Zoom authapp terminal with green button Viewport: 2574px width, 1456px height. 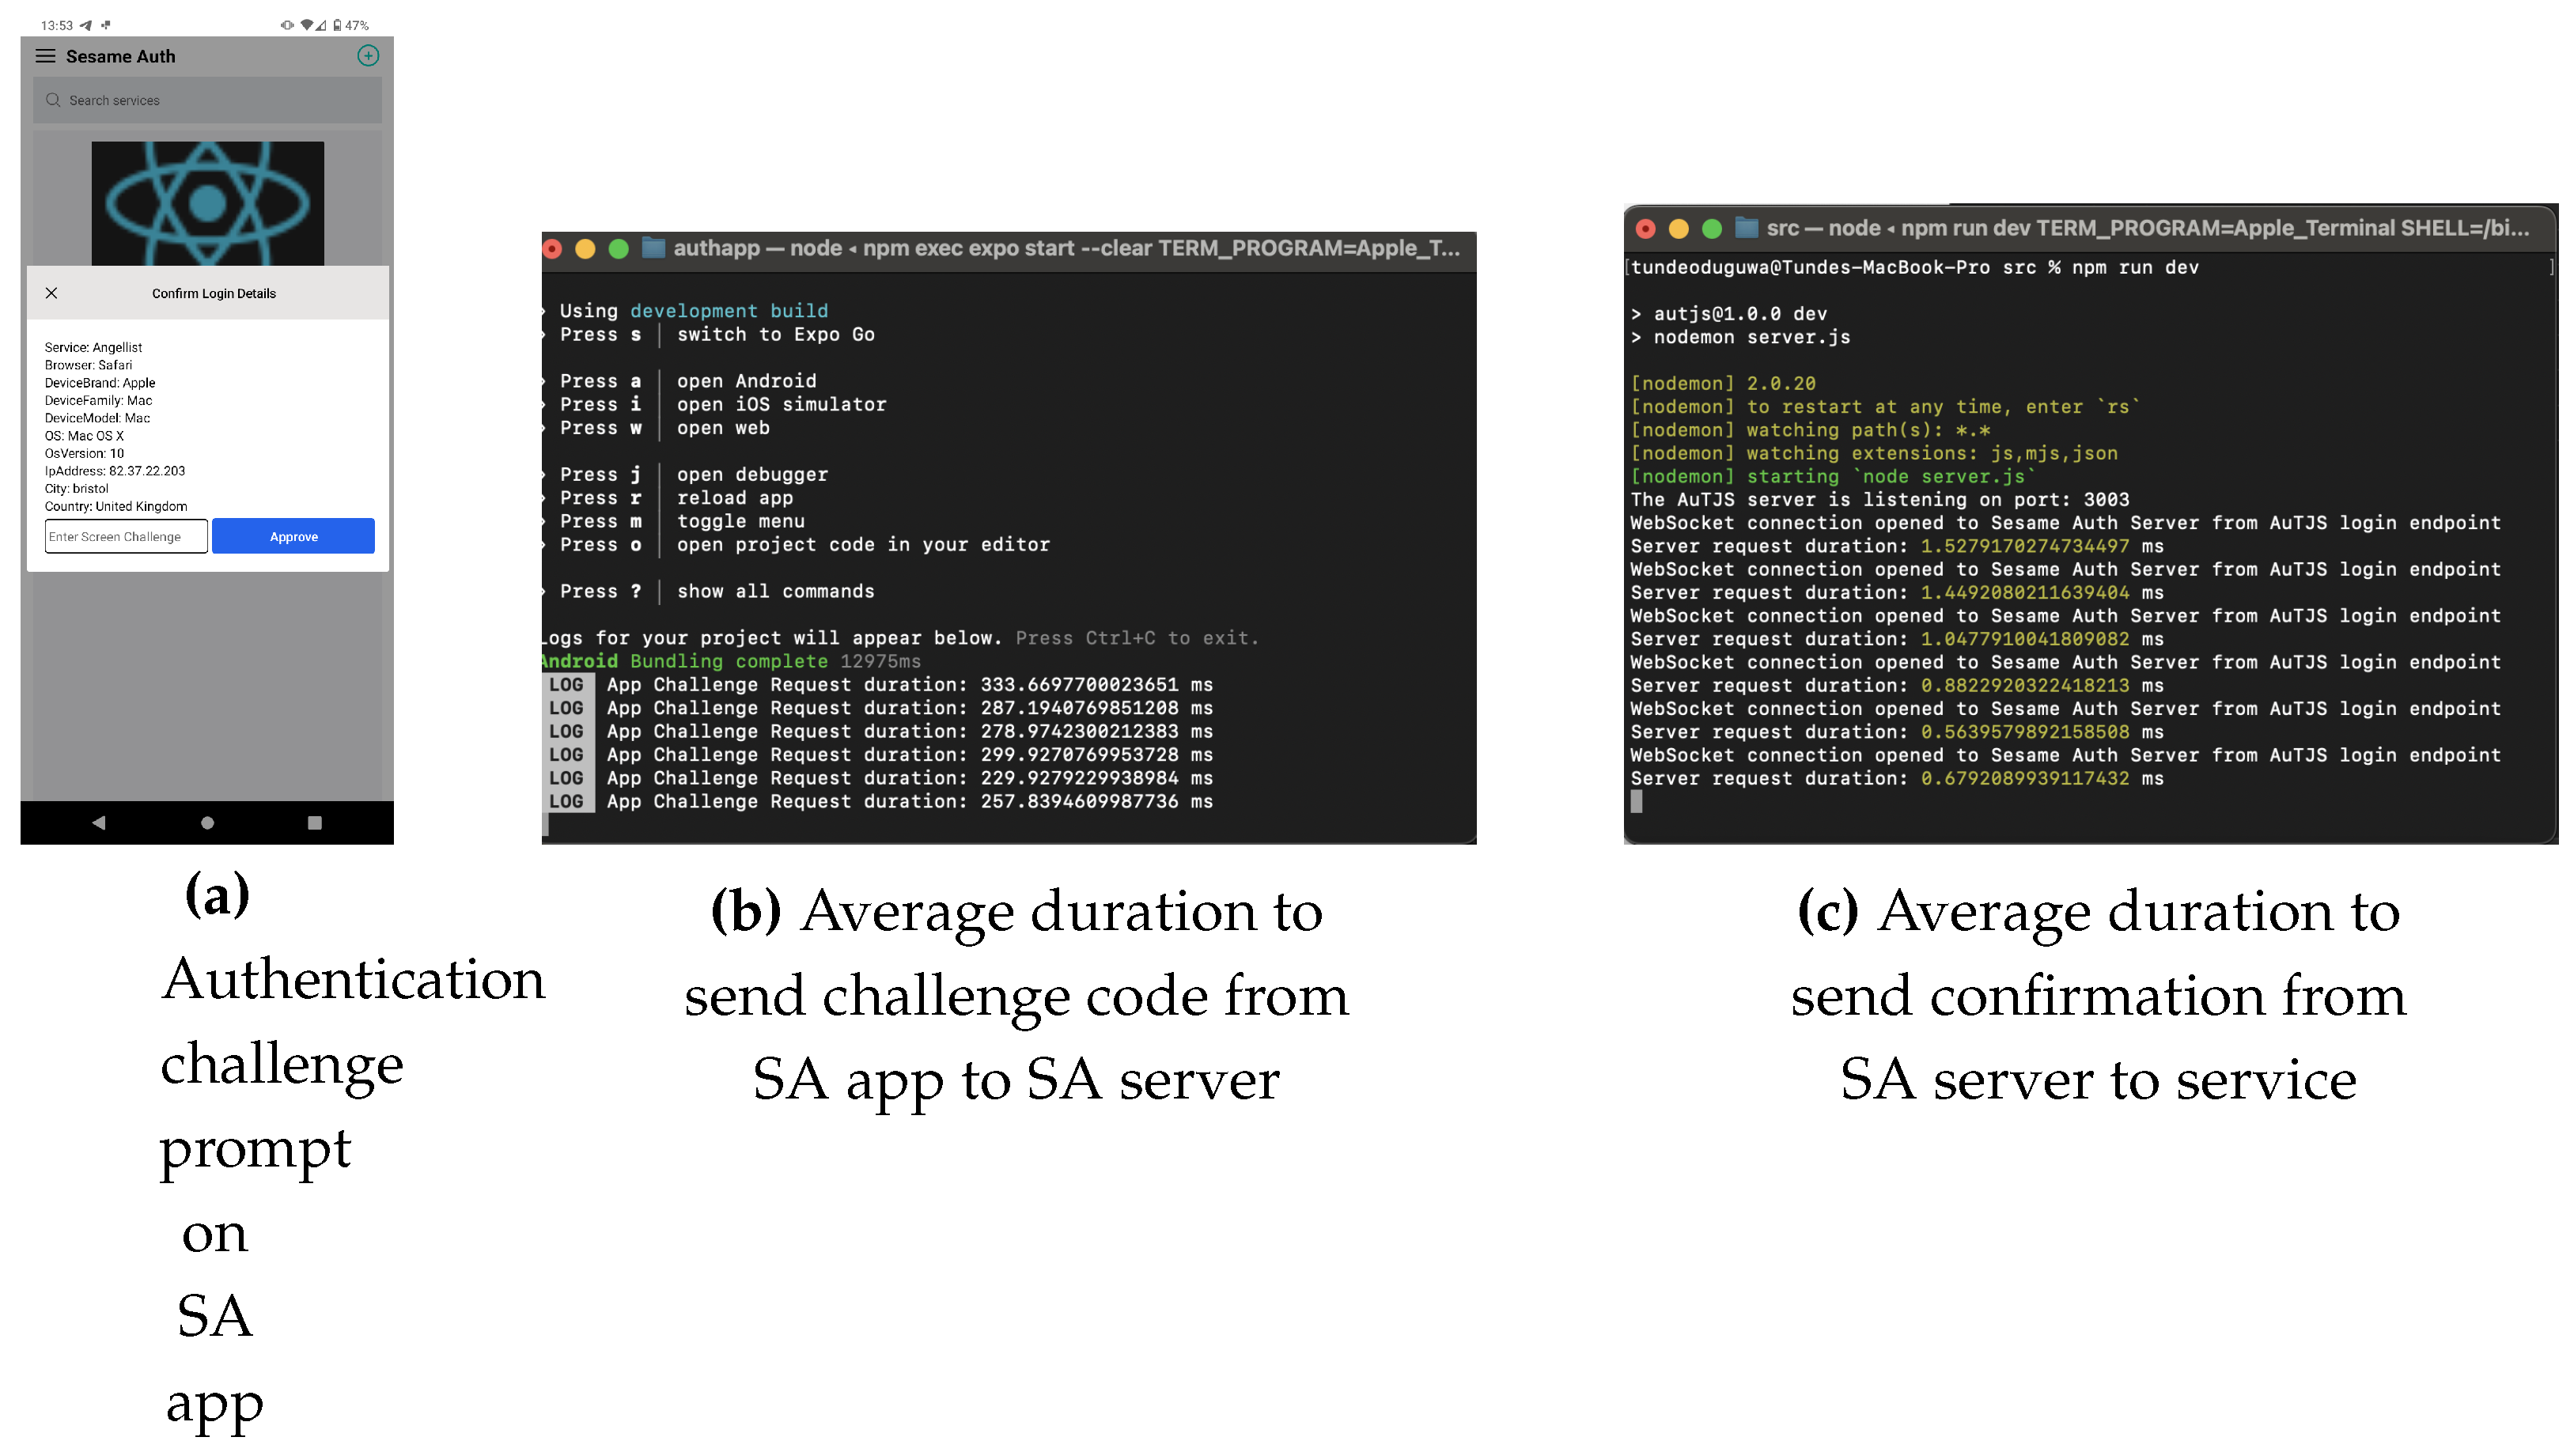(620, 249)
